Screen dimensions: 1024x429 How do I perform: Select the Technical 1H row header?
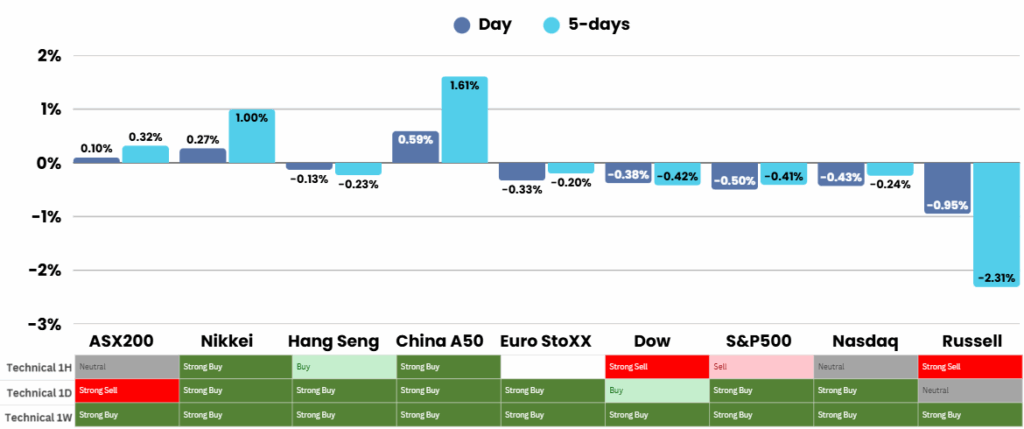pyautogui.click(x=37, y=367)
